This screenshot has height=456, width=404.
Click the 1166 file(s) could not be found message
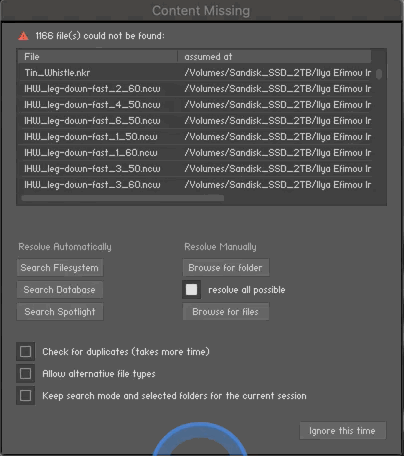(100, 36)
